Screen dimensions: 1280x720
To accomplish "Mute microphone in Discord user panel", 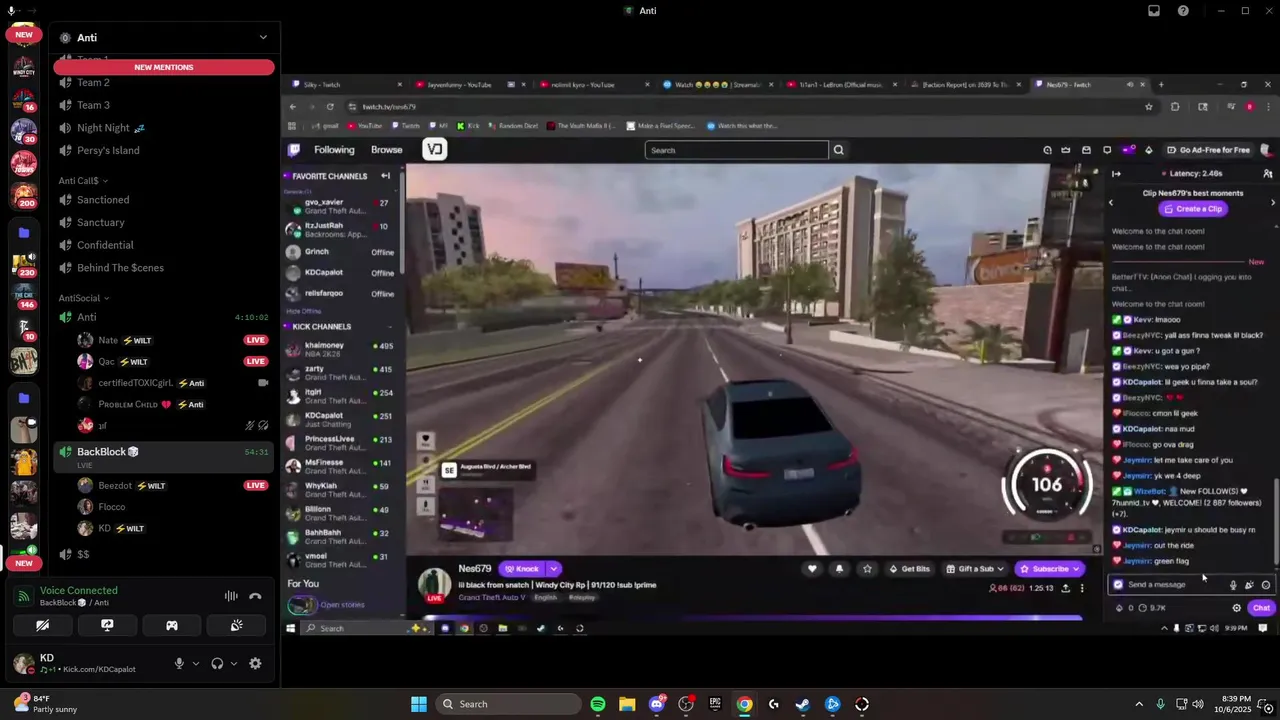I will point(179,663).
